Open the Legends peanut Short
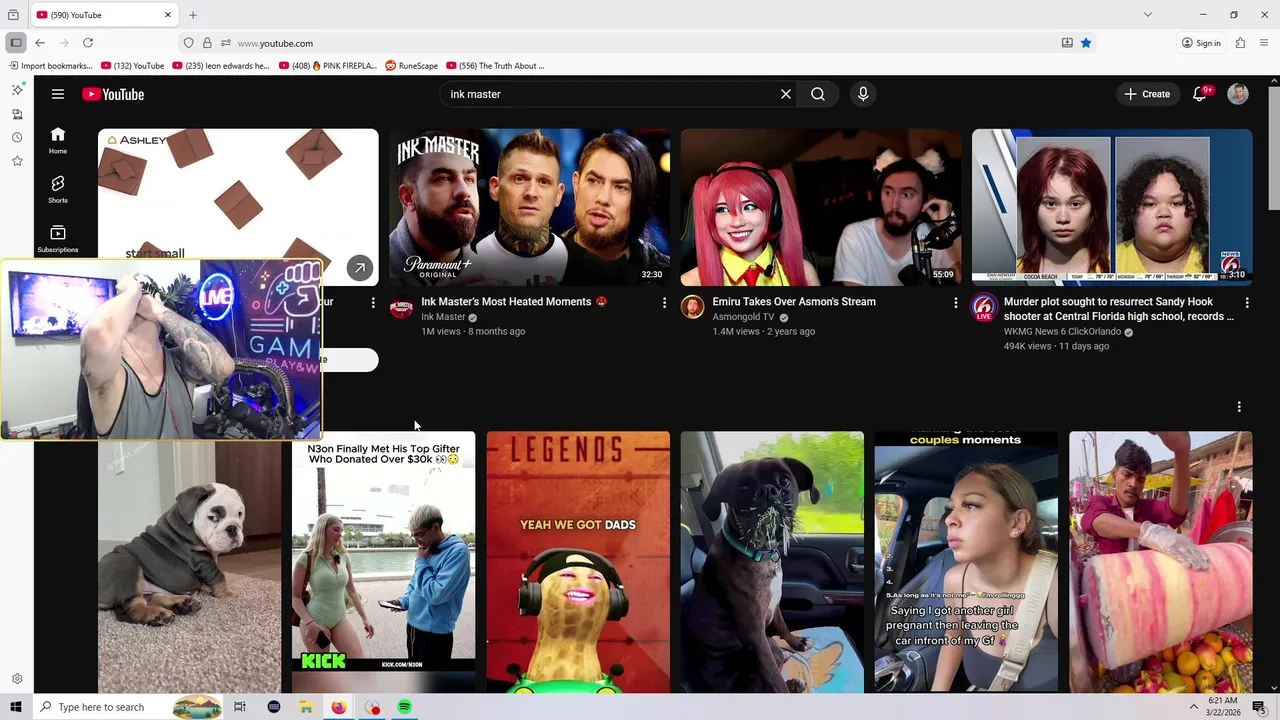This screenshot has width=1280, height=720. tap(578, 562)
